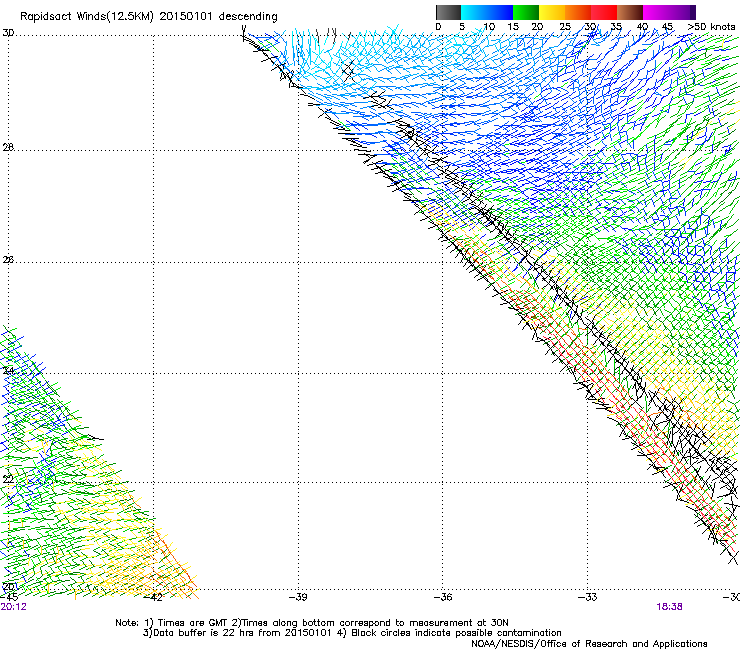The image size is (740, 650).
Task: Click the cyan segment of the speed legend
Action: click(474, 12)
